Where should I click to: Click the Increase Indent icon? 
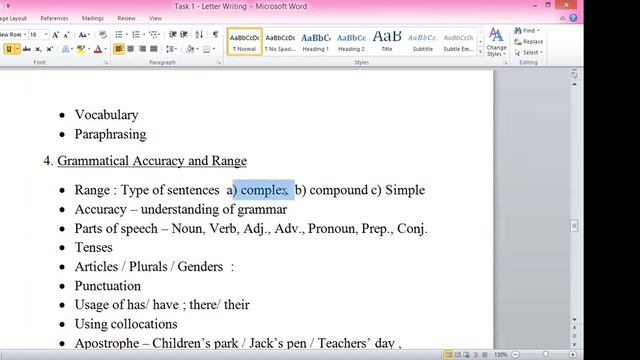coord(184,35)
